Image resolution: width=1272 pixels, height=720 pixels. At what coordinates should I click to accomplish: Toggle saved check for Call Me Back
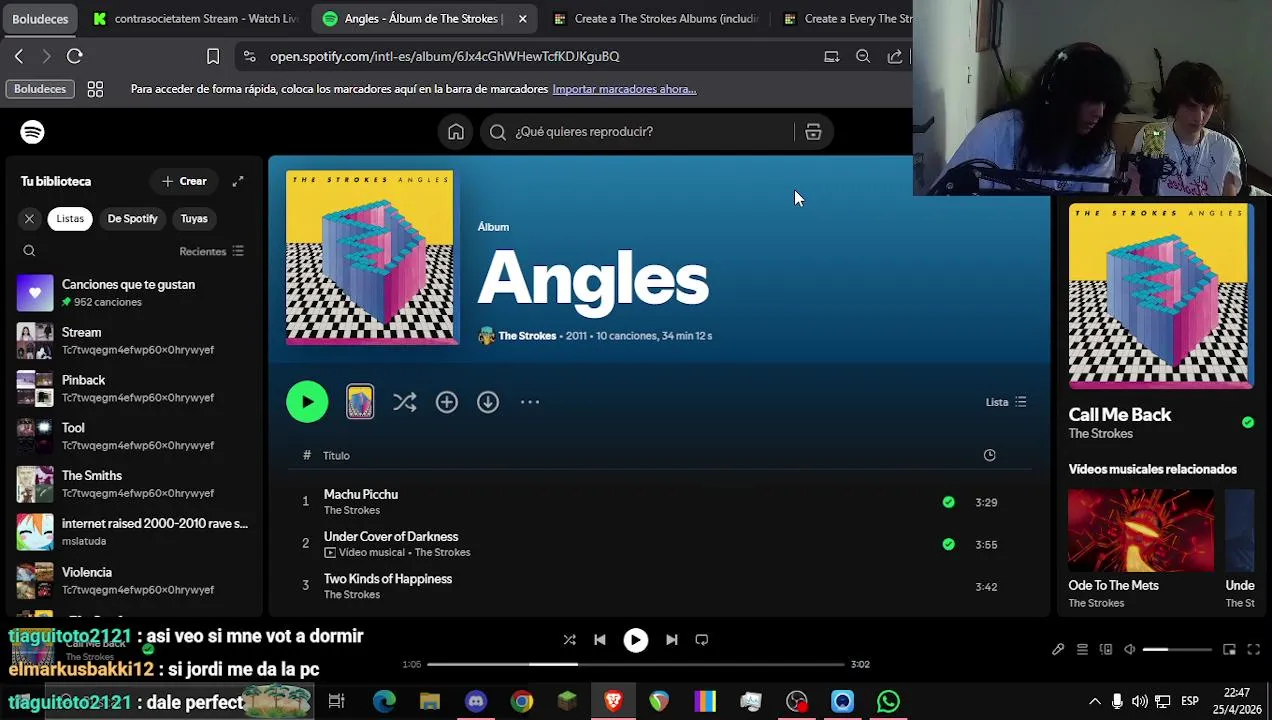pyautogui.click(x=1247, y=423)
